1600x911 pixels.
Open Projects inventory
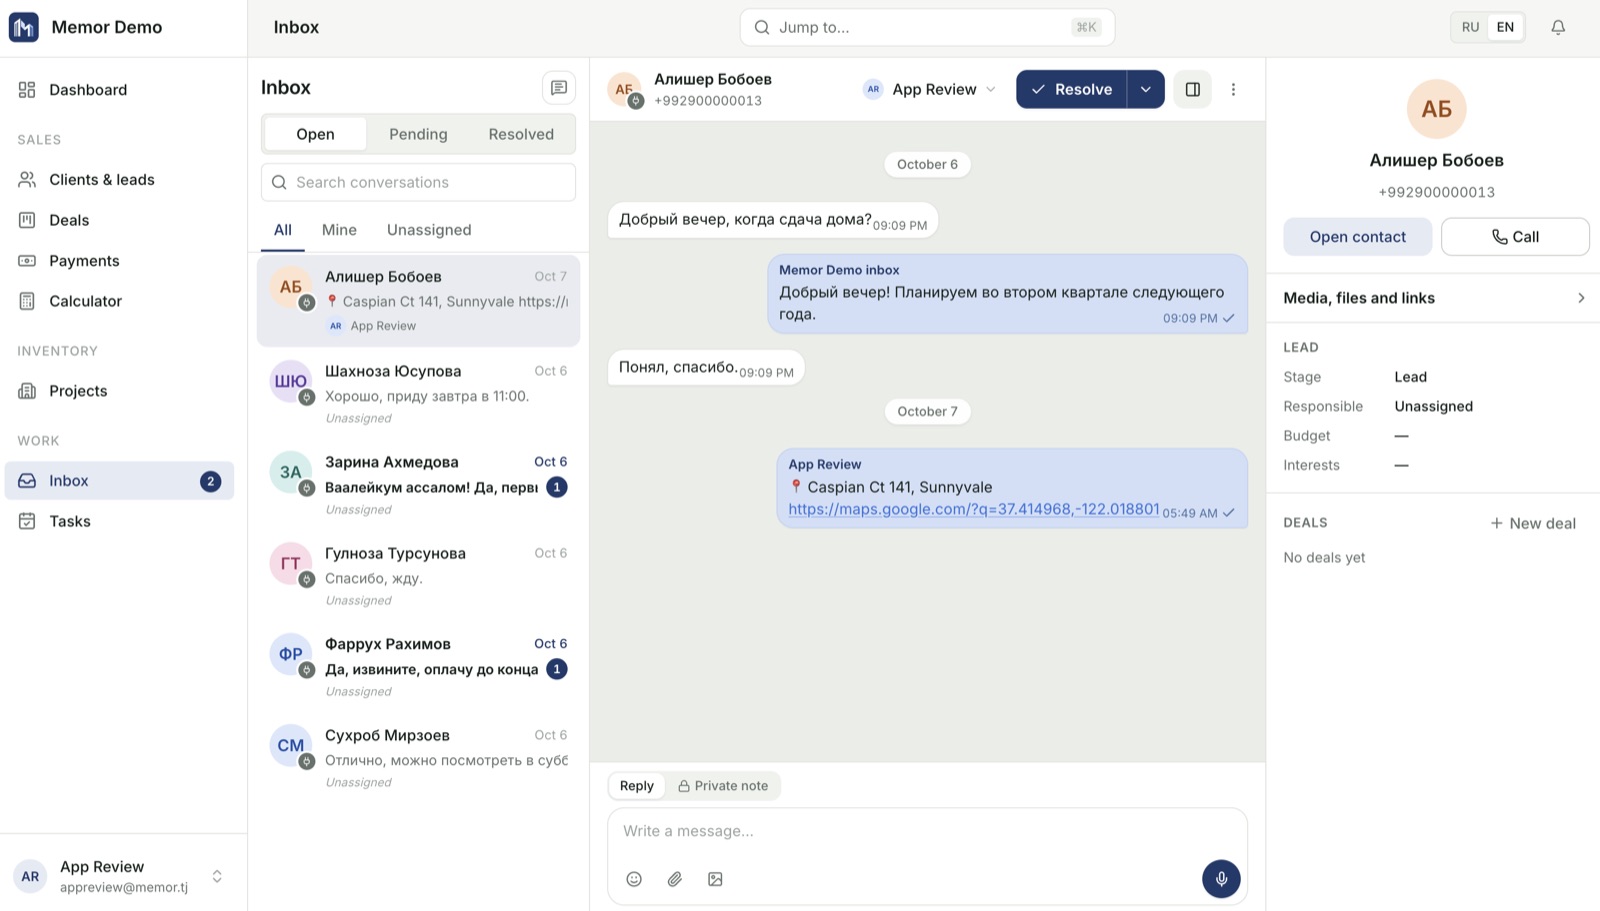click(119, 391)
